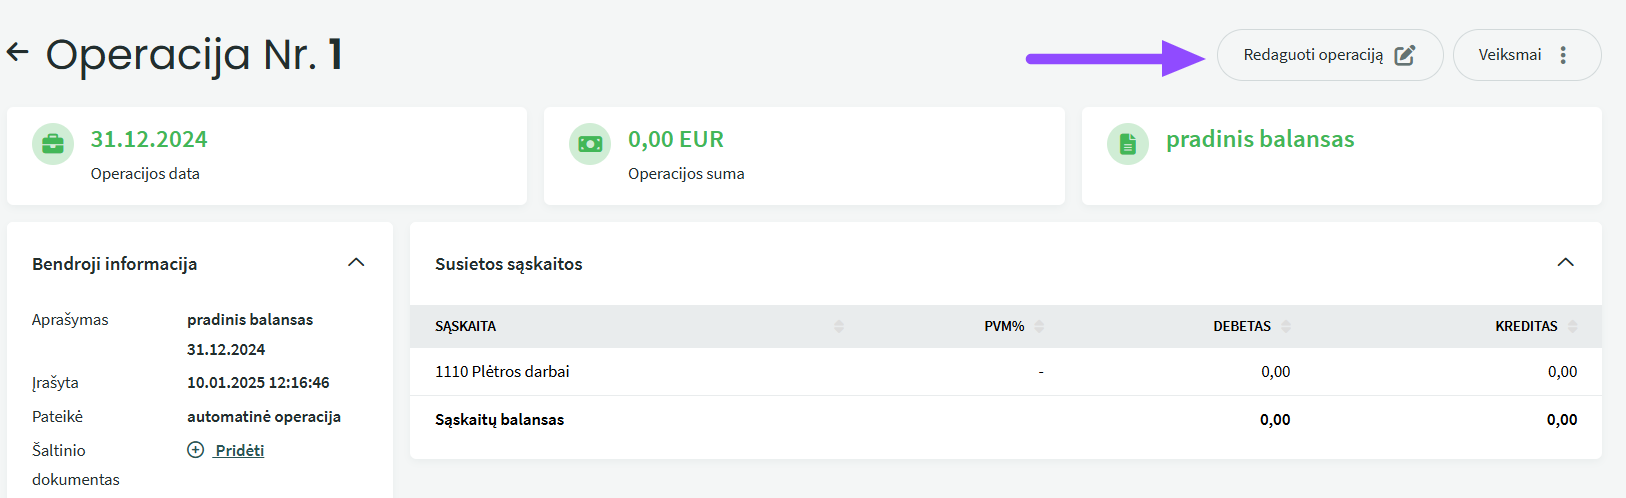Screen dimensions: 1626x498
Task: Go back using the left arrow
Action: [18, 52]
